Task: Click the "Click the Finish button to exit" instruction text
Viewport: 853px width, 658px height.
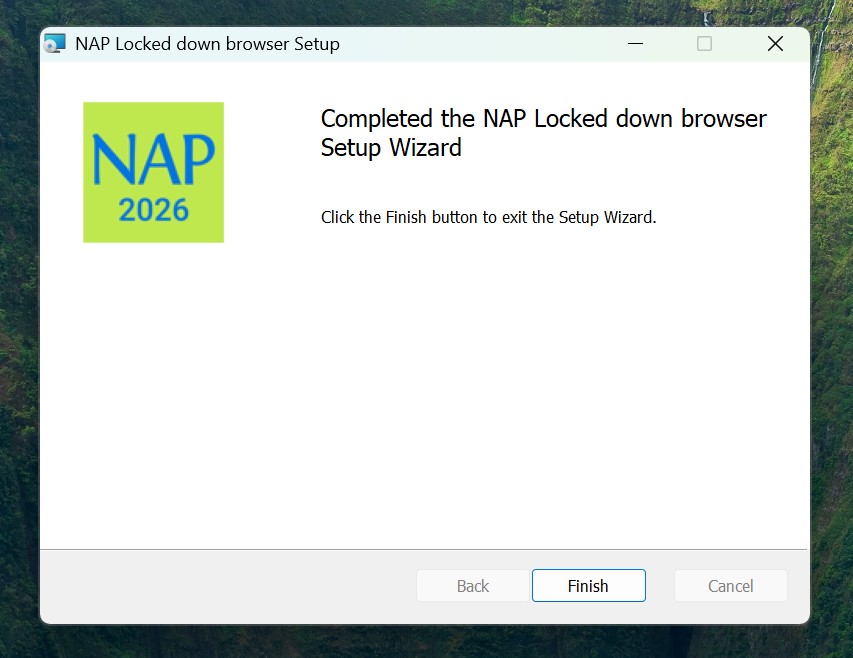Action: [x=488, y=217]
